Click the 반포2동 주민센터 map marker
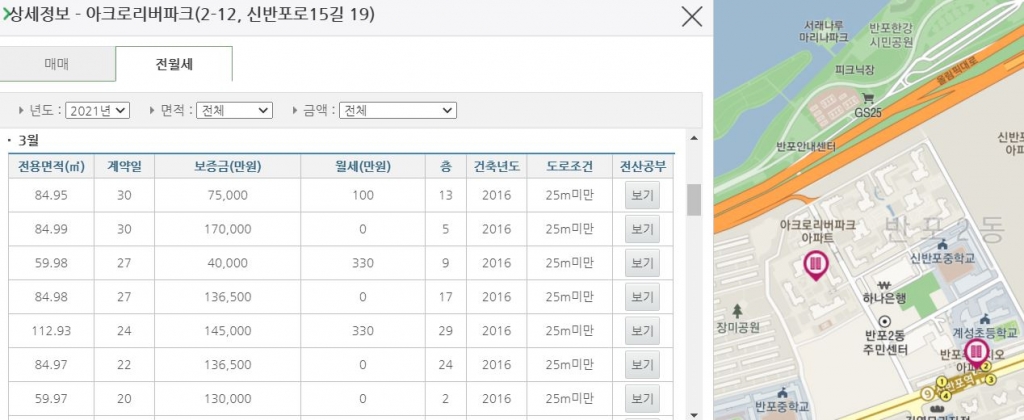The image size is (1024, 420). coord(885,321)
